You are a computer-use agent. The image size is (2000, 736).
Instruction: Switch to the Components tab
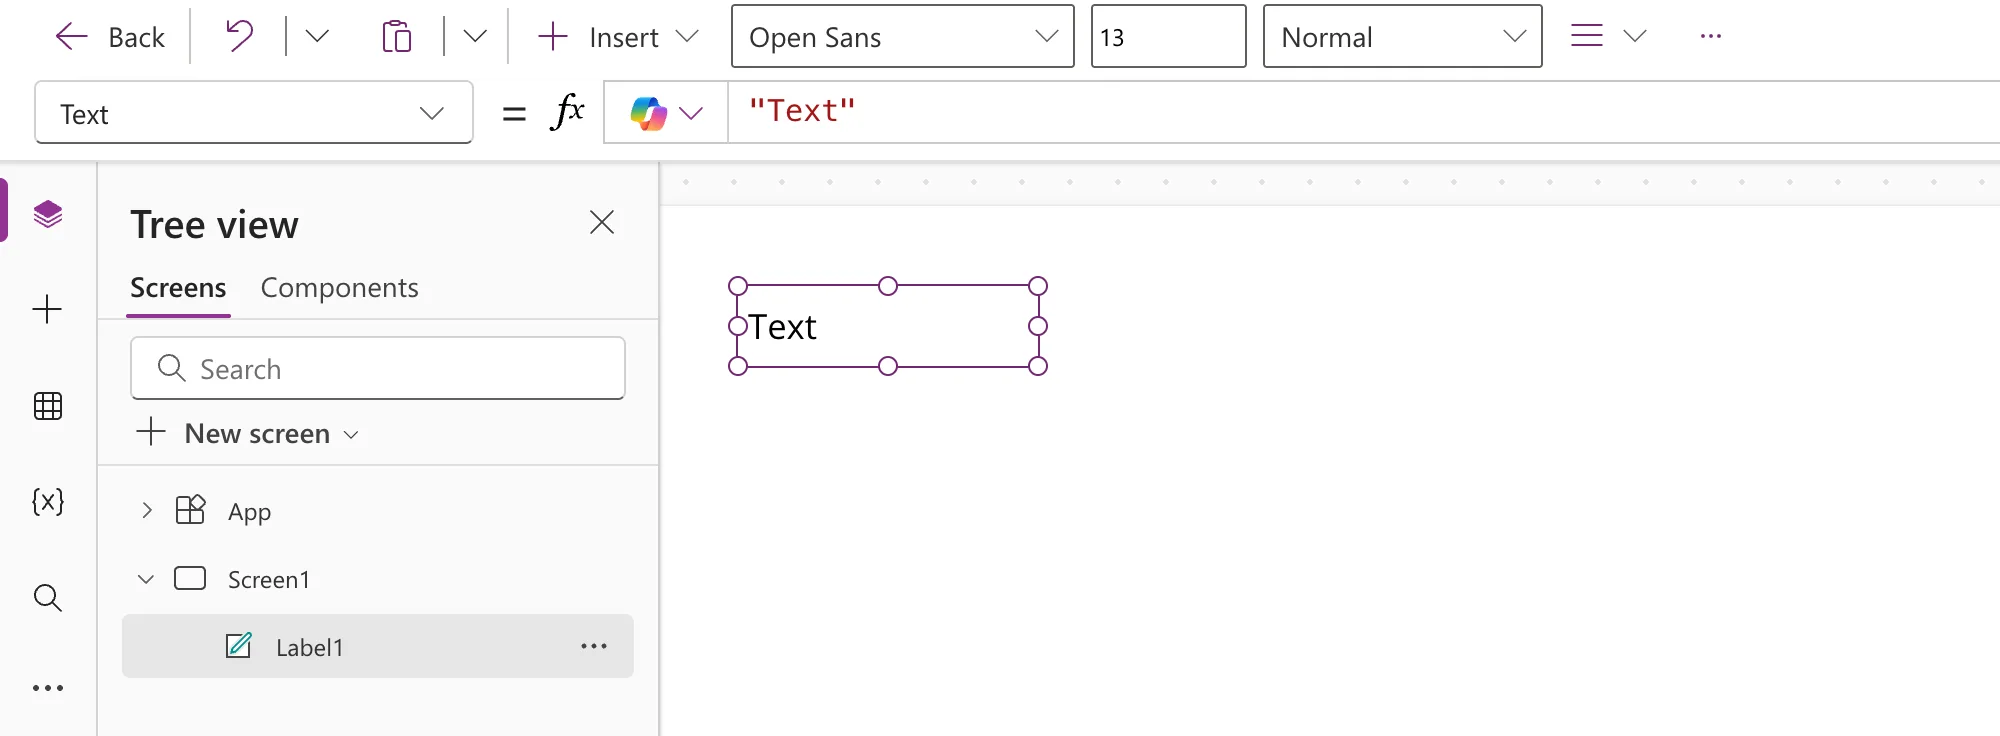(339, 288)
